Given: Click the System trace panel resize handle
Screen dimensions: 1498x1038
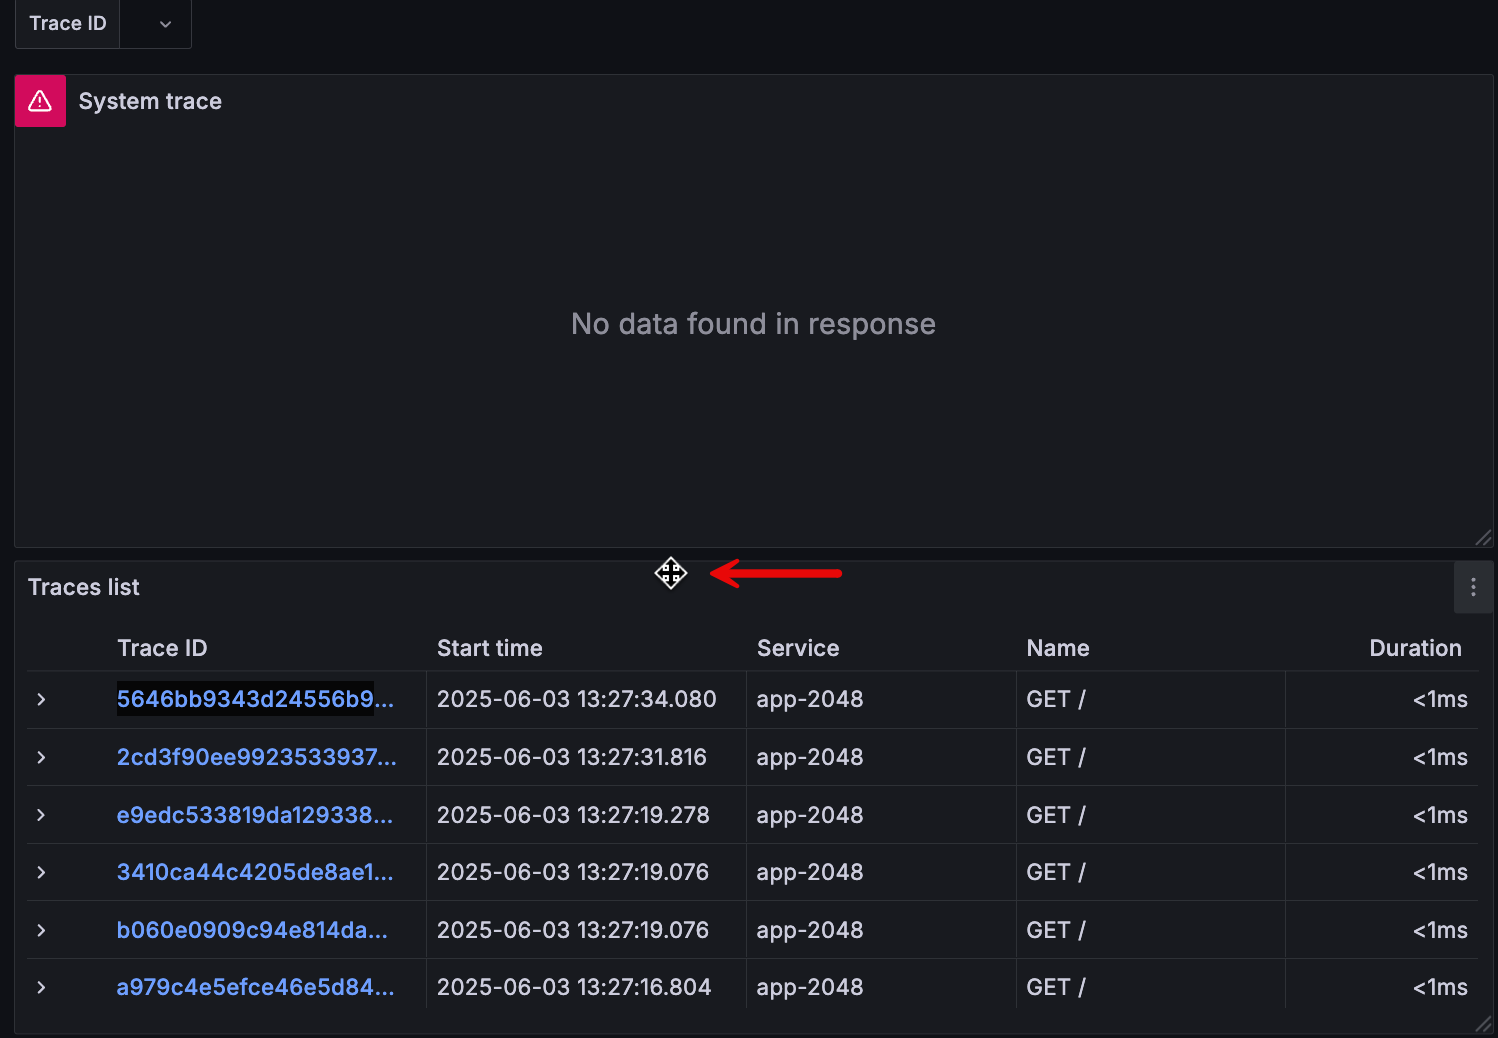Looking at the screenshot, I should 1483,538.
